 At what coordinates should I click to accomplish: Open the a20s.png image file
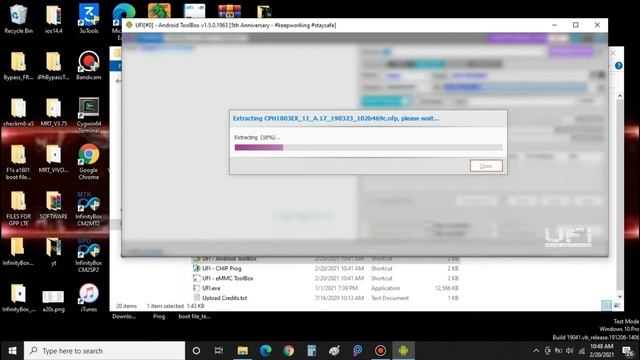tap(53, 300)
